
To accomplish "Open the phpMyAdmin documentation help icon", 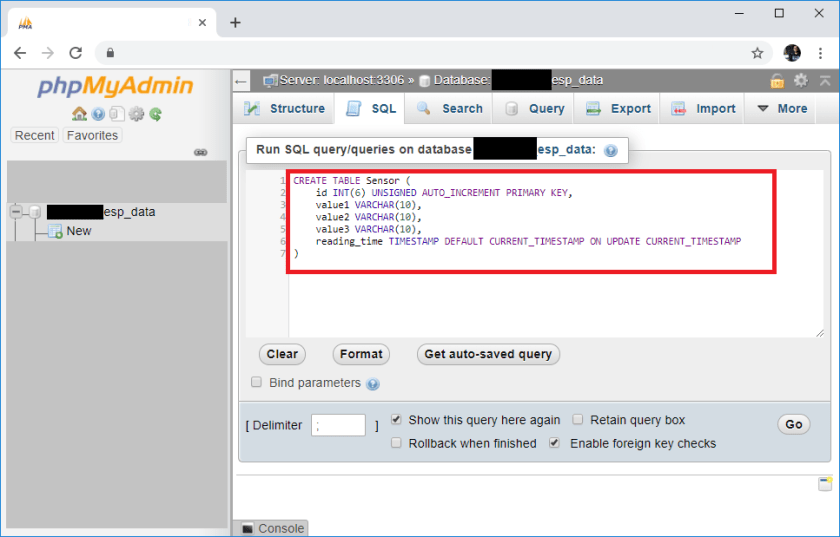I will pos(98,114).
